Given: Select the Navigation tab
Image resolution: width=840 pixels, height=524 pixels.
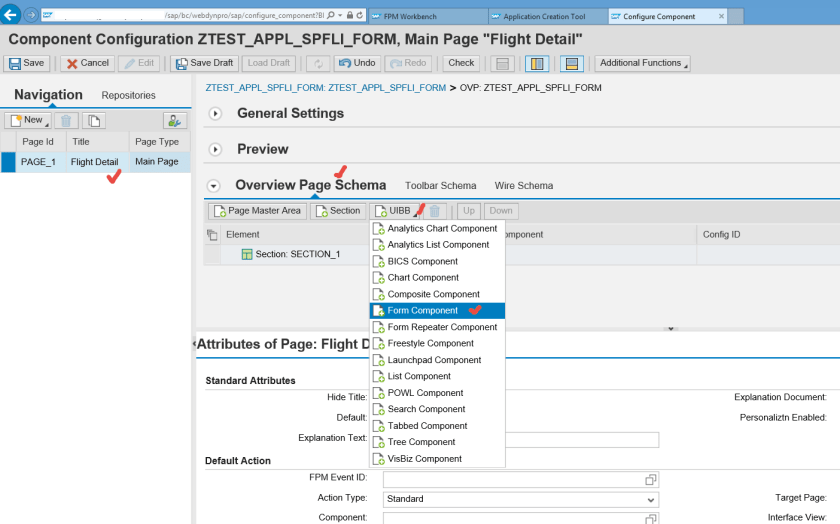Looking at the screenshot, I should point(48,95).
